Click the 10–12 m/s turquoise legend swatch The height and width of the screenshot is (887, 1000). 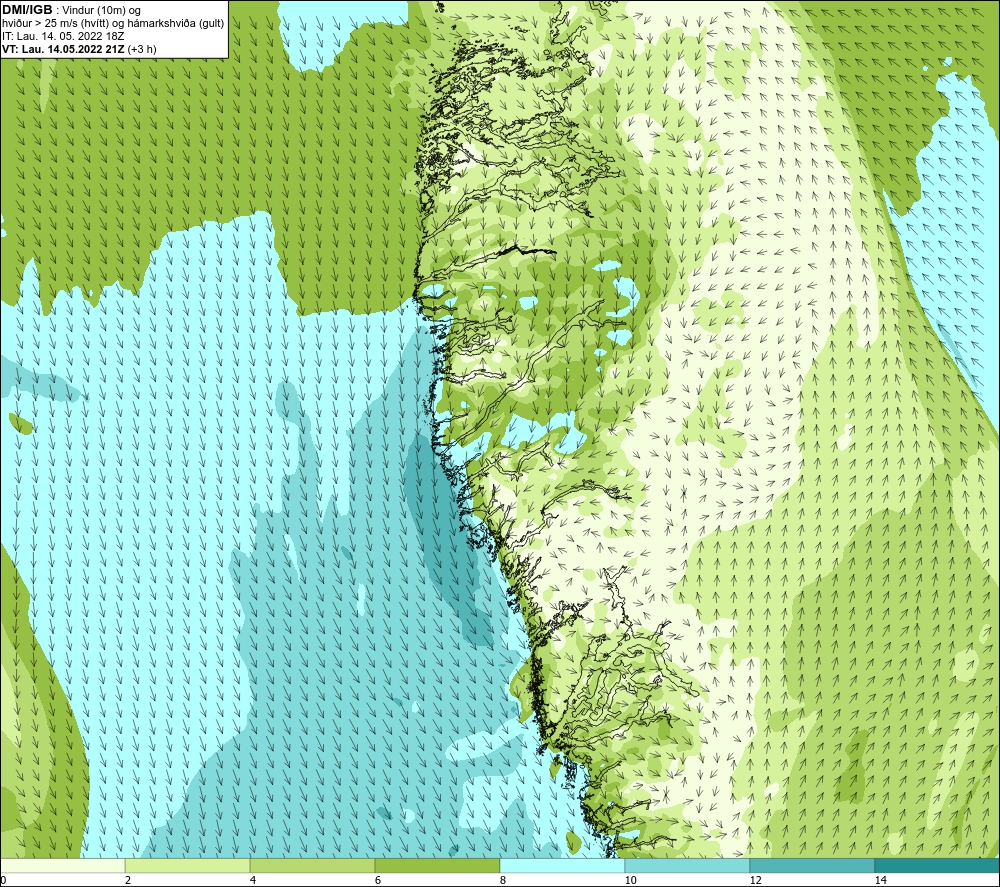[688, 865]
